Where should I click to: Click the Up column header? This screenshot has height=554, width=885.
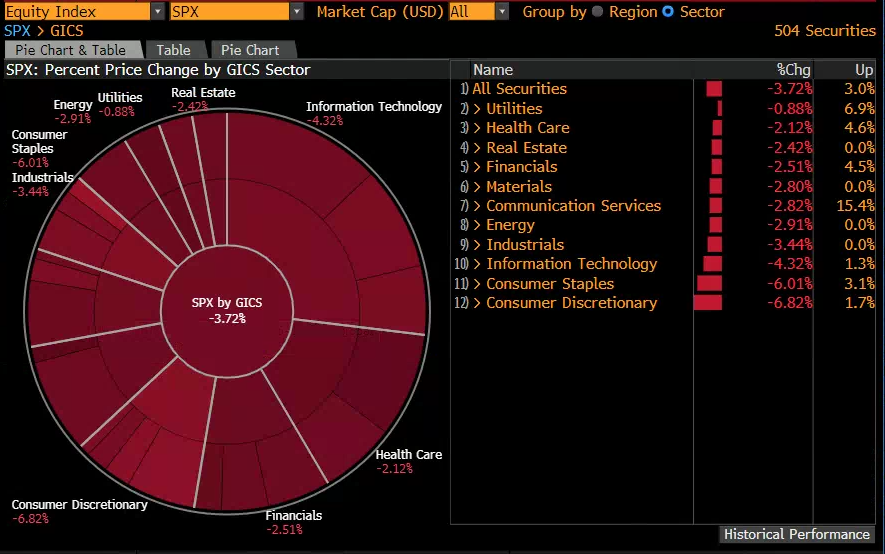pyautogui.click(x=864, y=70)
